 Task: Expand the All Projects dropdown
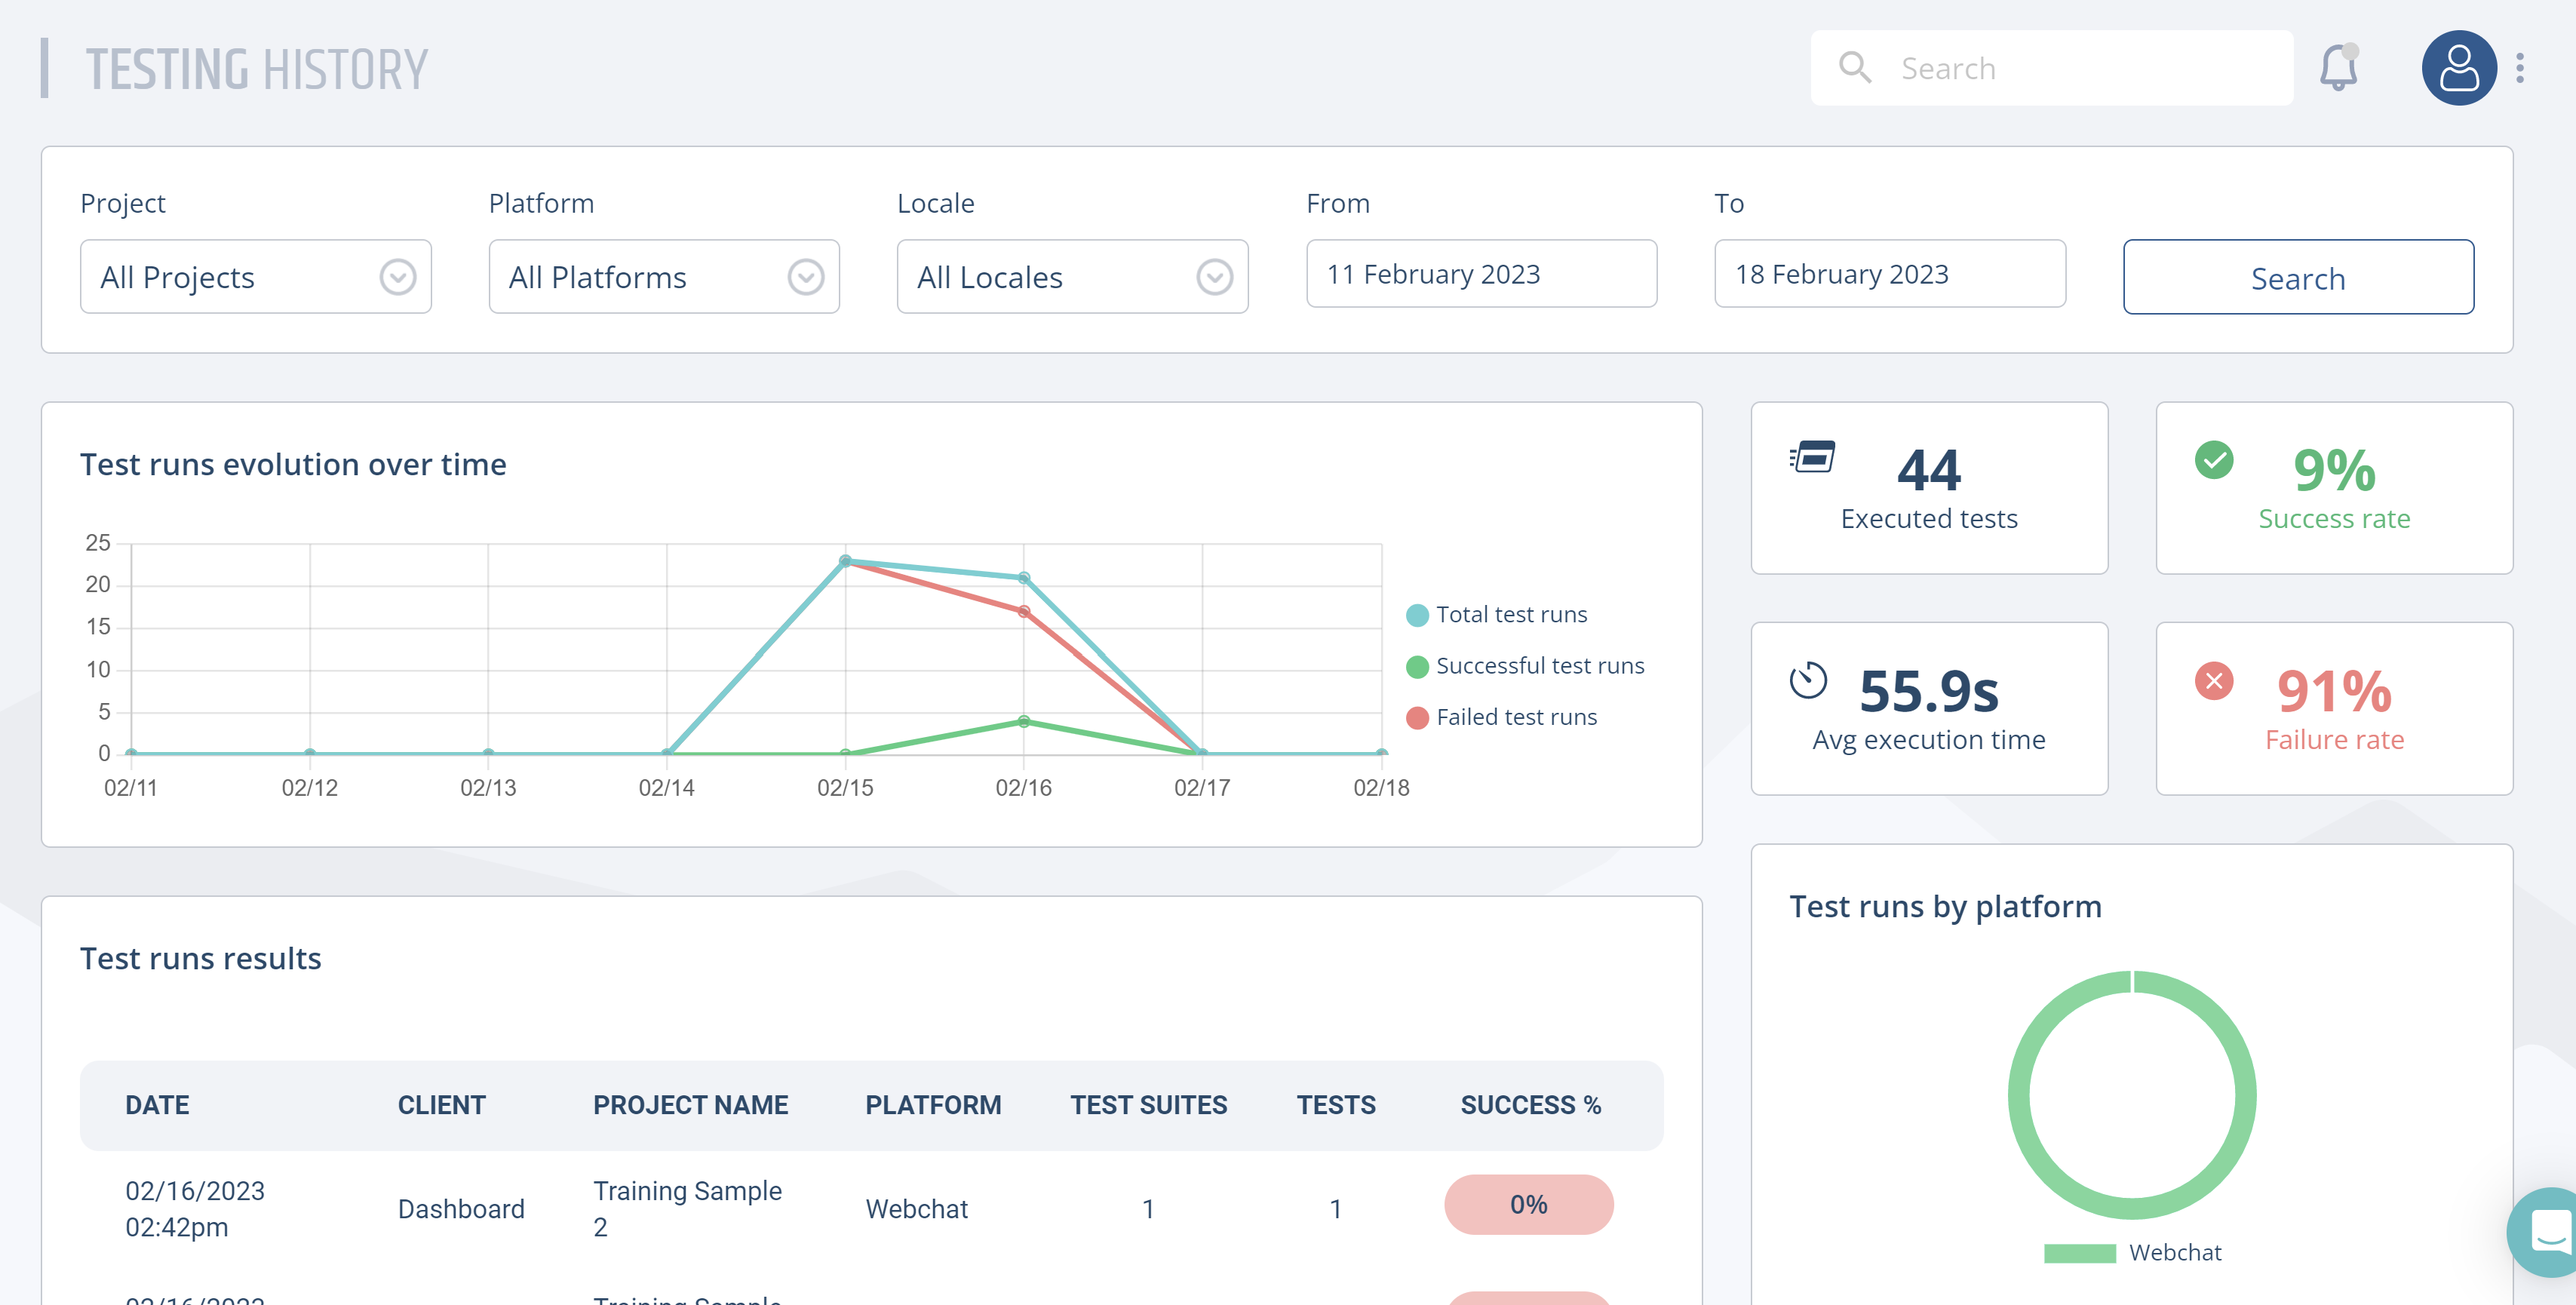(x=255, y=277)
